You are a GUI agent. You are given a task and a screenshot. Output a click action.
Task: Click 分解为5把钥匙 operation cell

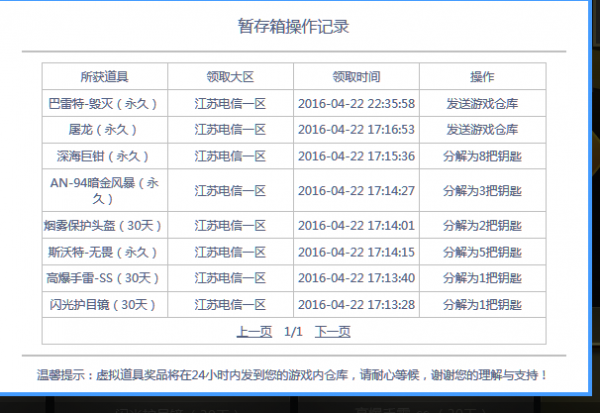pyautogui.click(x=482, y=252)
